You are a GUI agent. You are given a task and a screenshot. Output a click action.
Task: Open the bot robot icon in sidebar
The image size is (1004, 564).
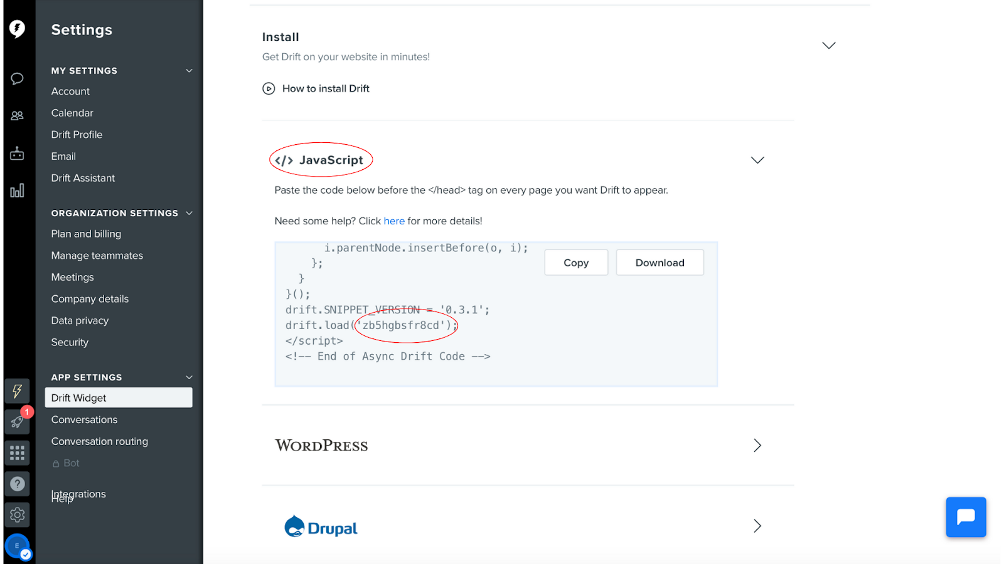click(17, 154)
